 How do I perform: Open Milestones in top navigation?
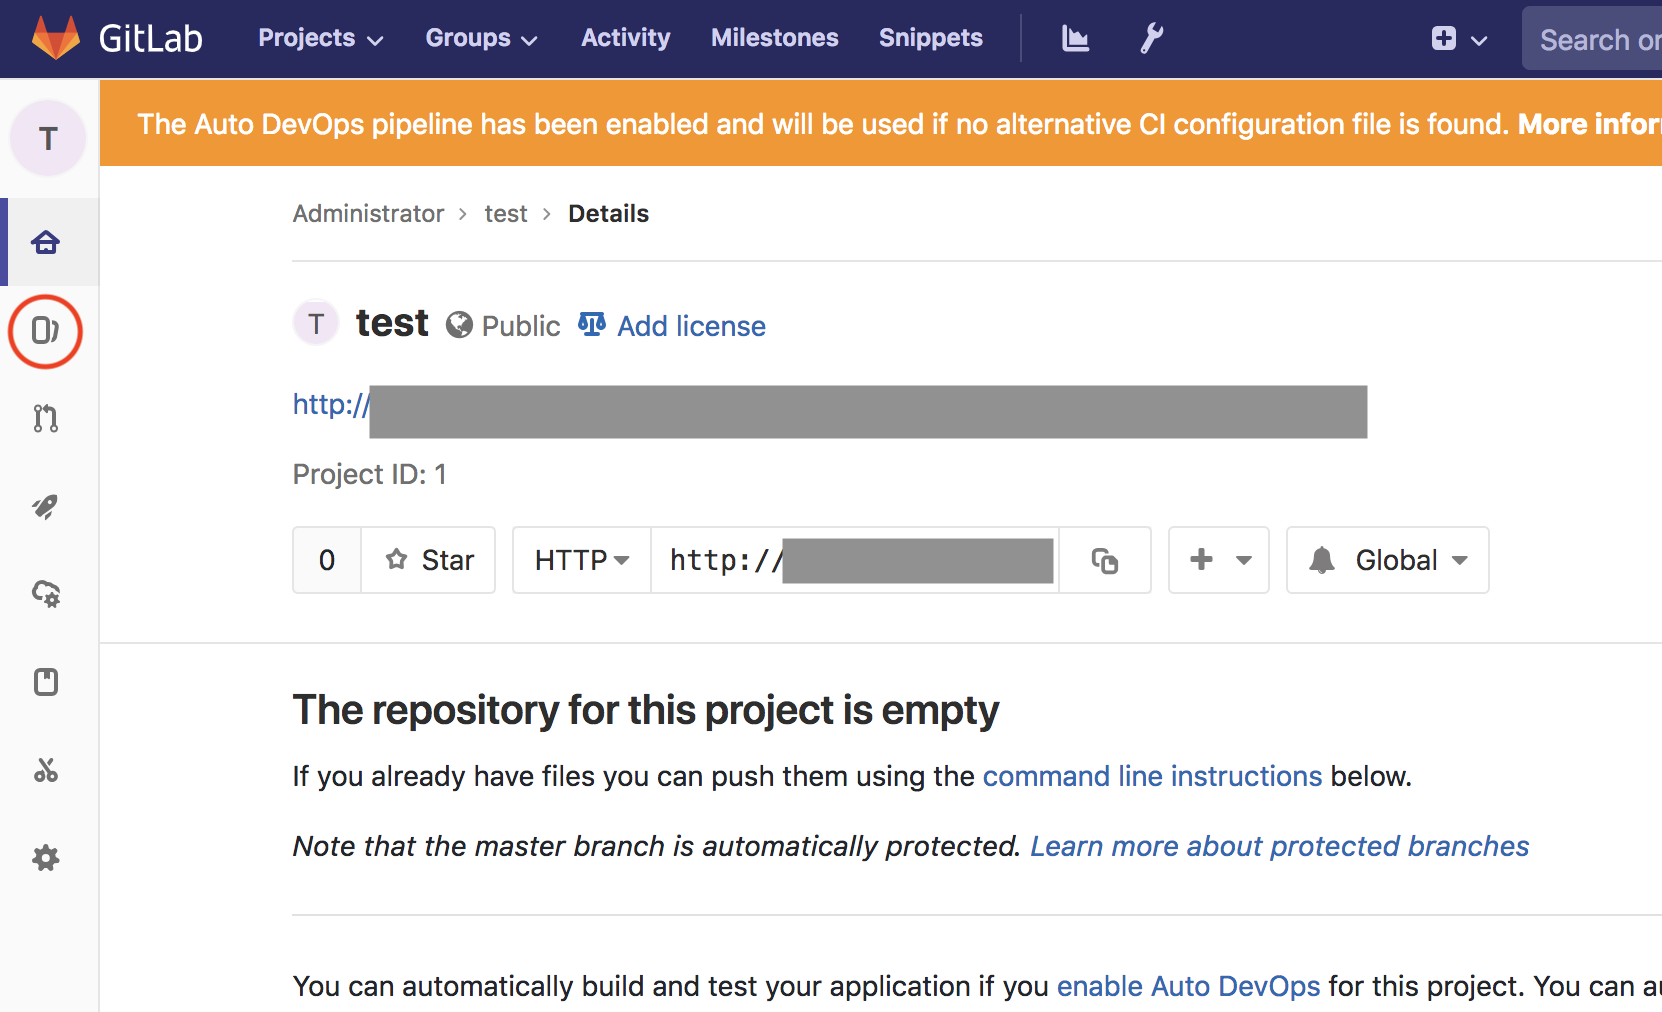(x=775, y=38)
